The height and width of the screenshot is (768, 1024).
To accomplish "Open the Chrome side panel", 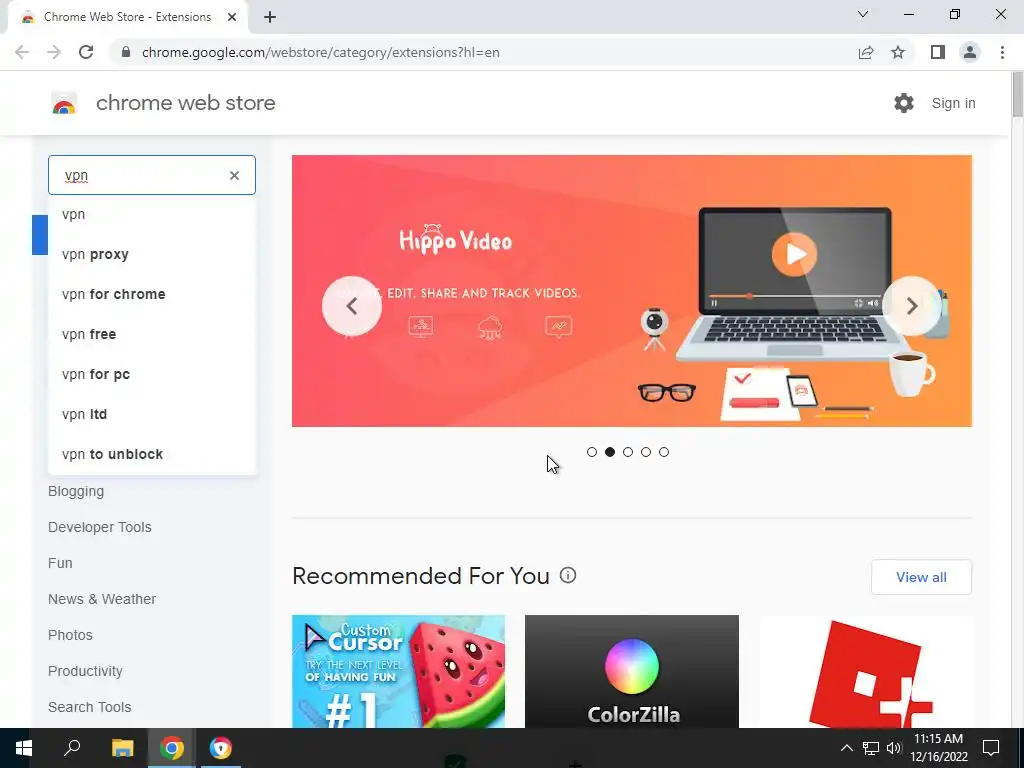I will [x=938, y=52].
